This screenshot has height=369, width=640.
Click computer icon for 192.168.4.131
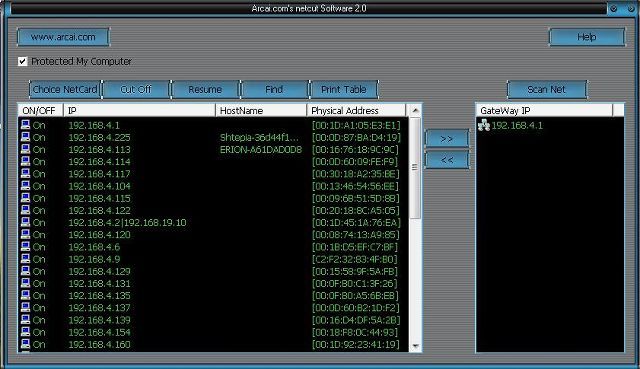25,283
